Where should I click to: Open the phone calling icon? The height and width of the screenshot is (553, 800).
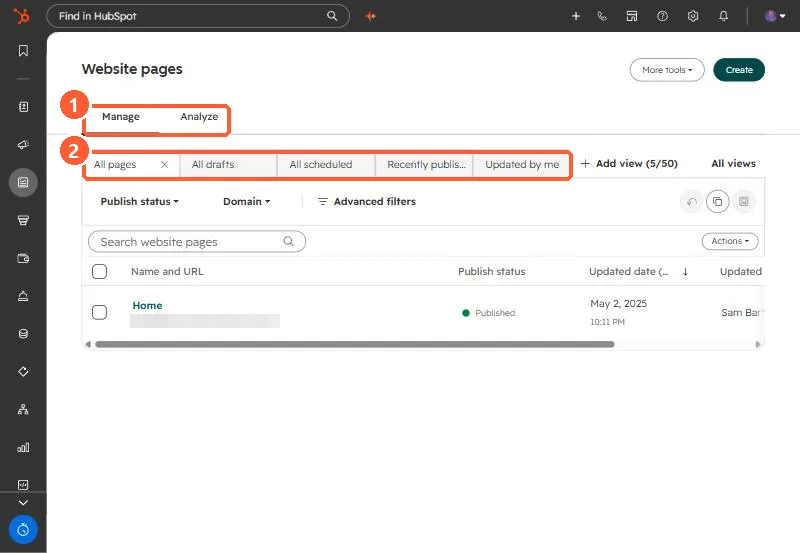[x=602, y=16]
